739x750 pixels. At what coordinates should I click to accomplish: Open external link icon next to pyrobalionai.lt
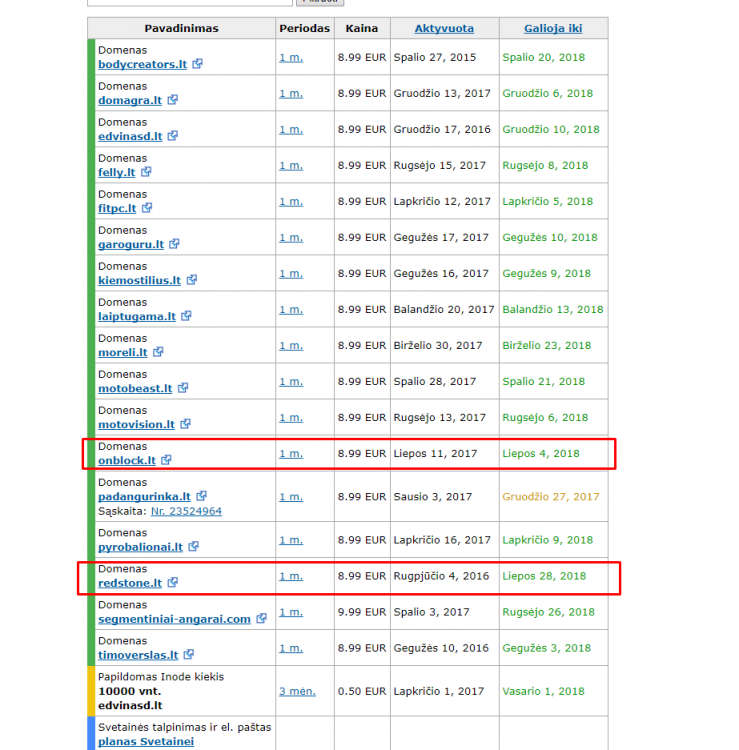(x=193, y=546)
